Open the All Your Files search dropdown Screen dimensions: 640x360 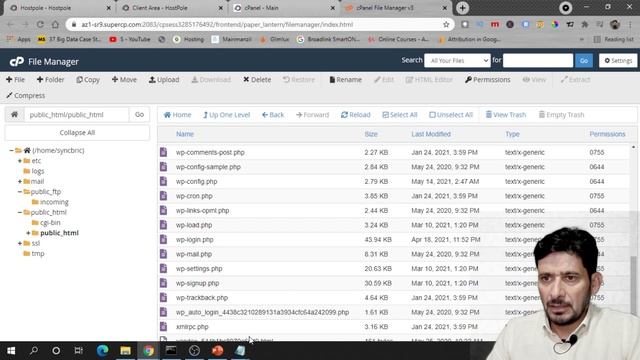point(457,60)
